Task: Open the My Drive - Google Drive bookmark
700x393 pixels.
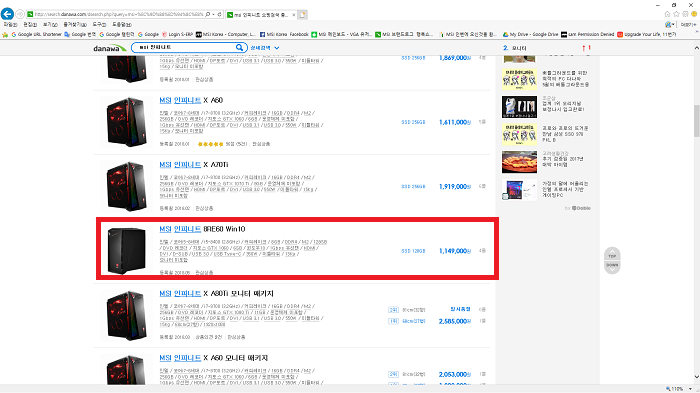Action: 531,34
